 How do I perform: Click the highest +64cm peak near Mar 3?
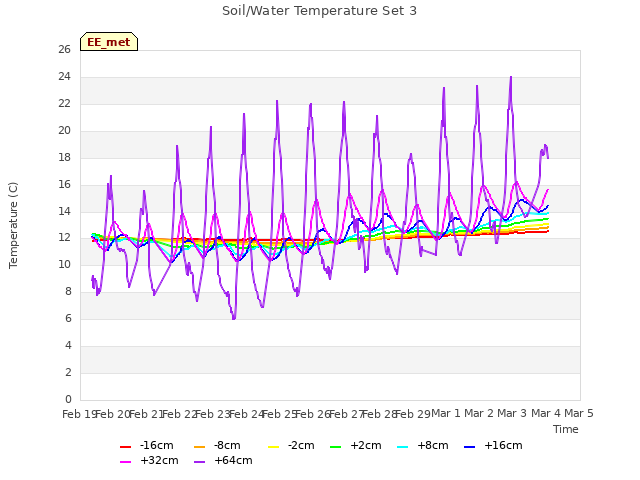coord(511,77)
